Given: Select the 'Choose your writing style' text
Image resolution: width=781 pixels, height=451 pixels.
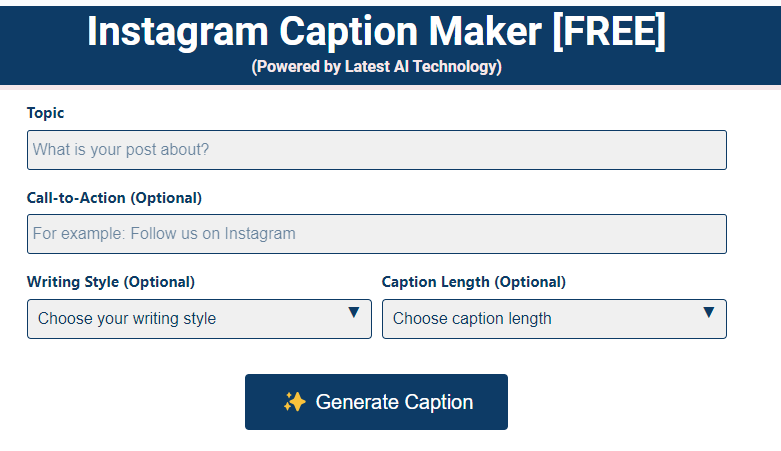Looking at the screenshot, I should coord(127,318).
